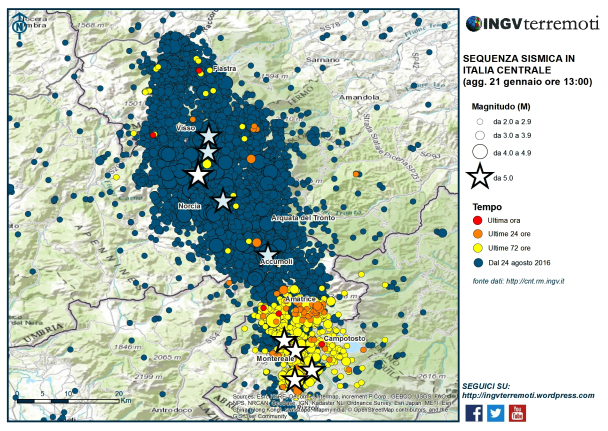This screenshot has height=431, width=608.
Task: Click the 4.0 a 4.9 legend circle
Action: point(480,152)
